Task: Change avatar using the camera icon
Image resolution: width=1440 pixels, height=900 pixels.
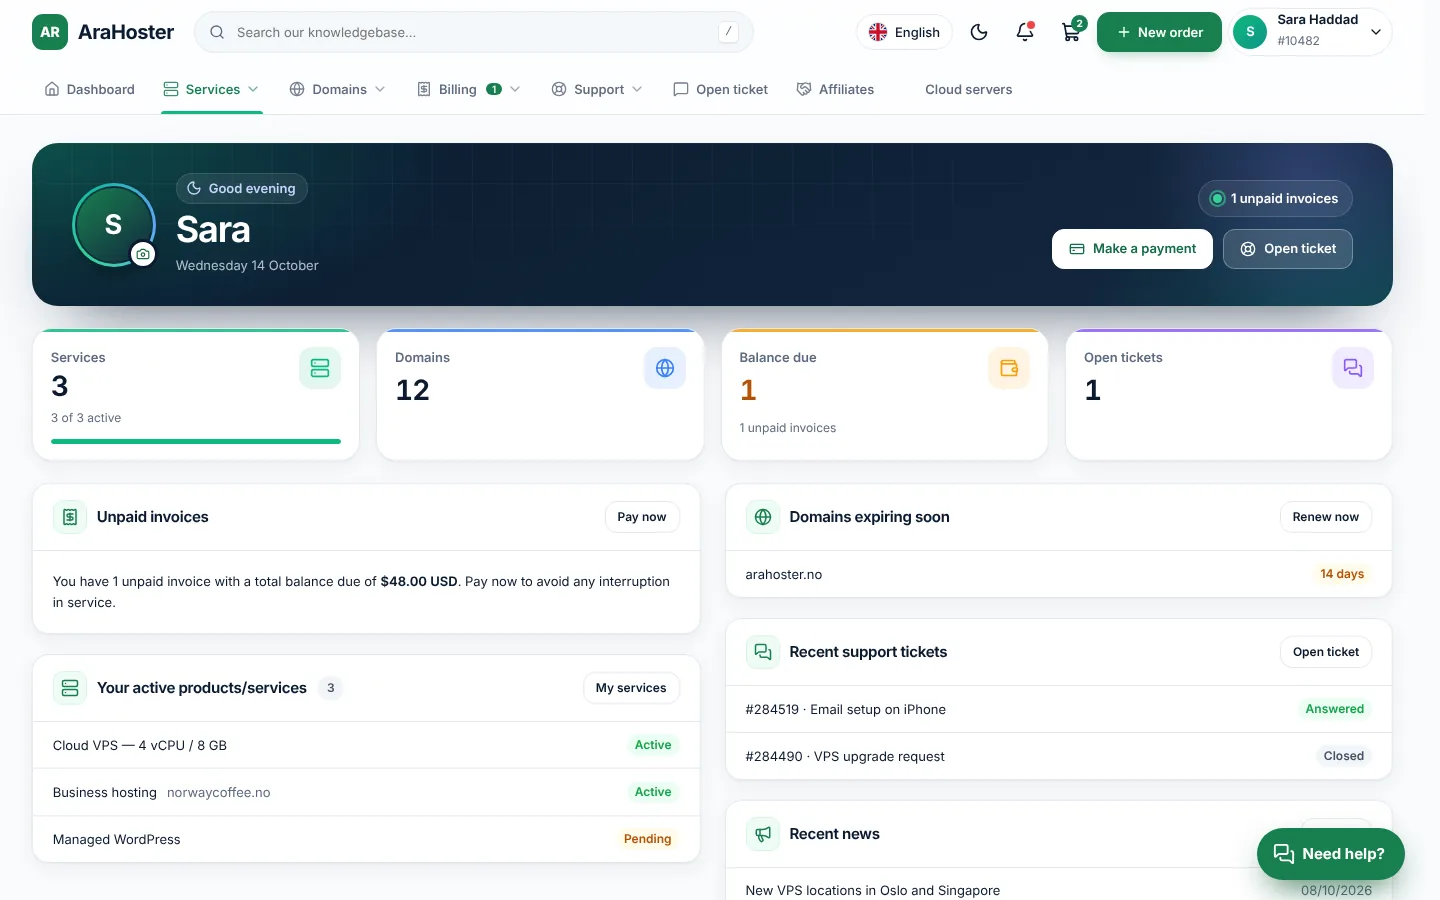Action: 143,254
